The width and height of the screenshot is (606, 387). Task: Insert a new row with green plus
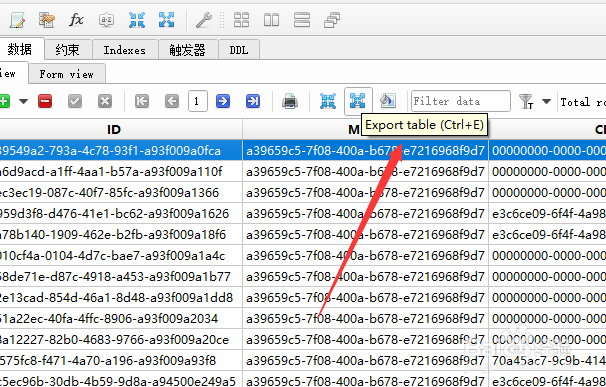pyautogui.click(x=4, y=102)
